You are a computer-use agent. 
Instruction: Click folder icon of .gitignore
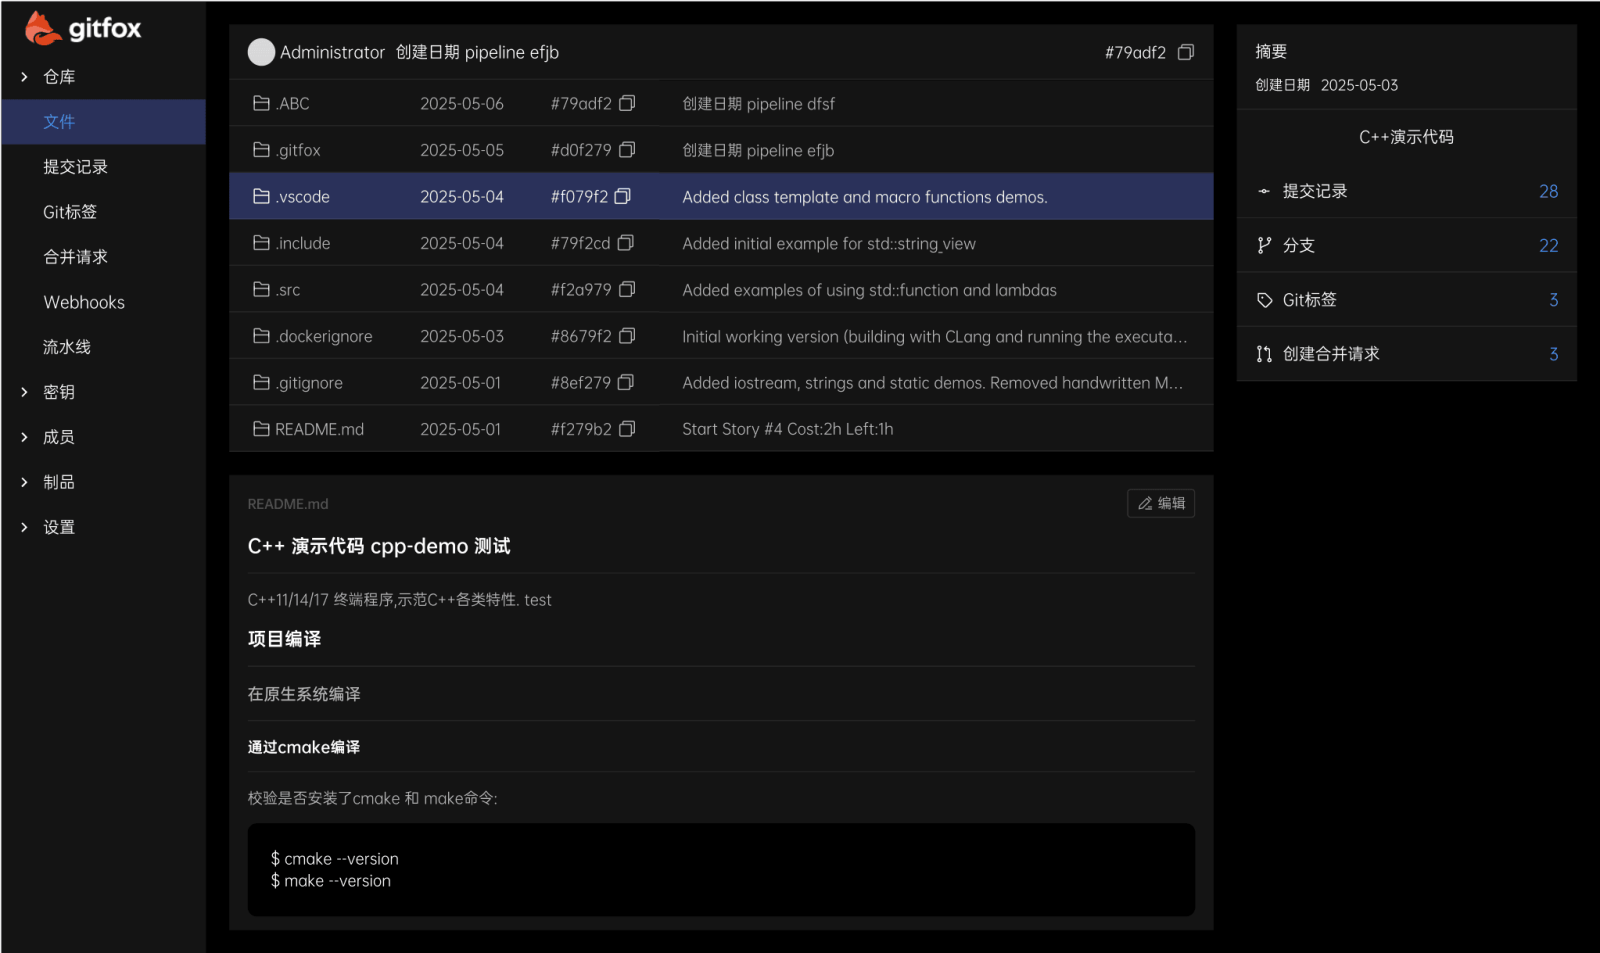click(262, 382)
